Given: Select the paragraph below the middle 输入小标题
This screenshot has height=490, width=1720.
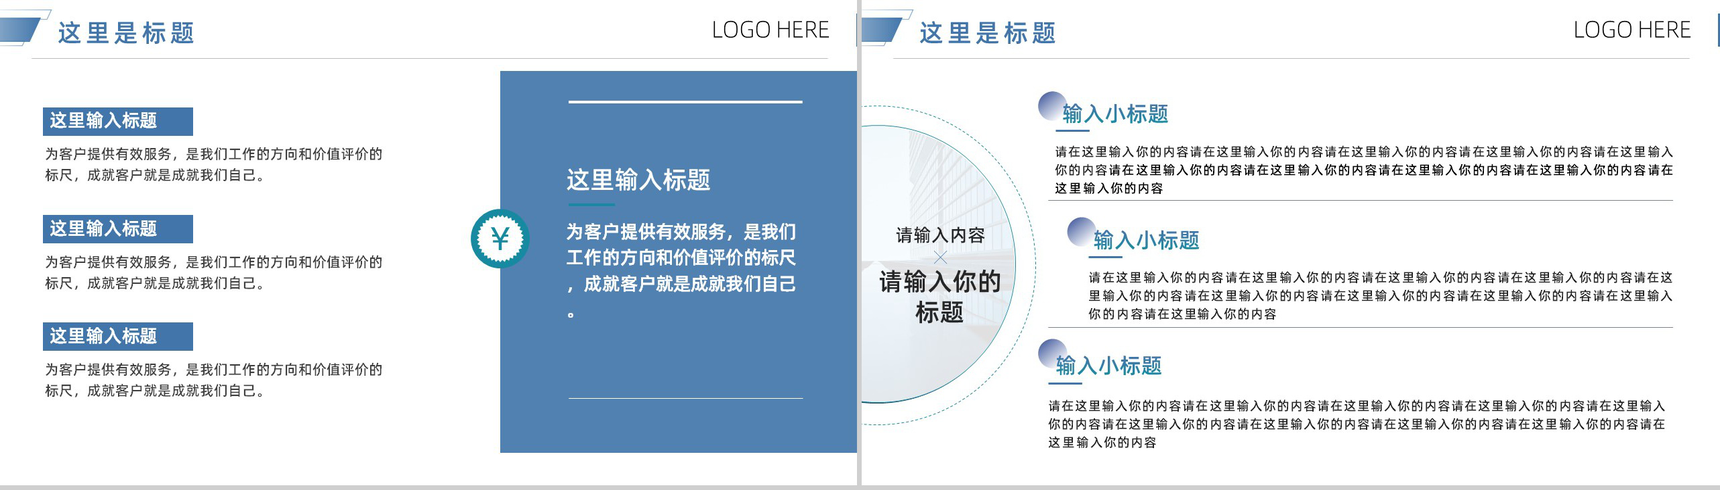Looking at the screenshot, I should click(1380, 296).
